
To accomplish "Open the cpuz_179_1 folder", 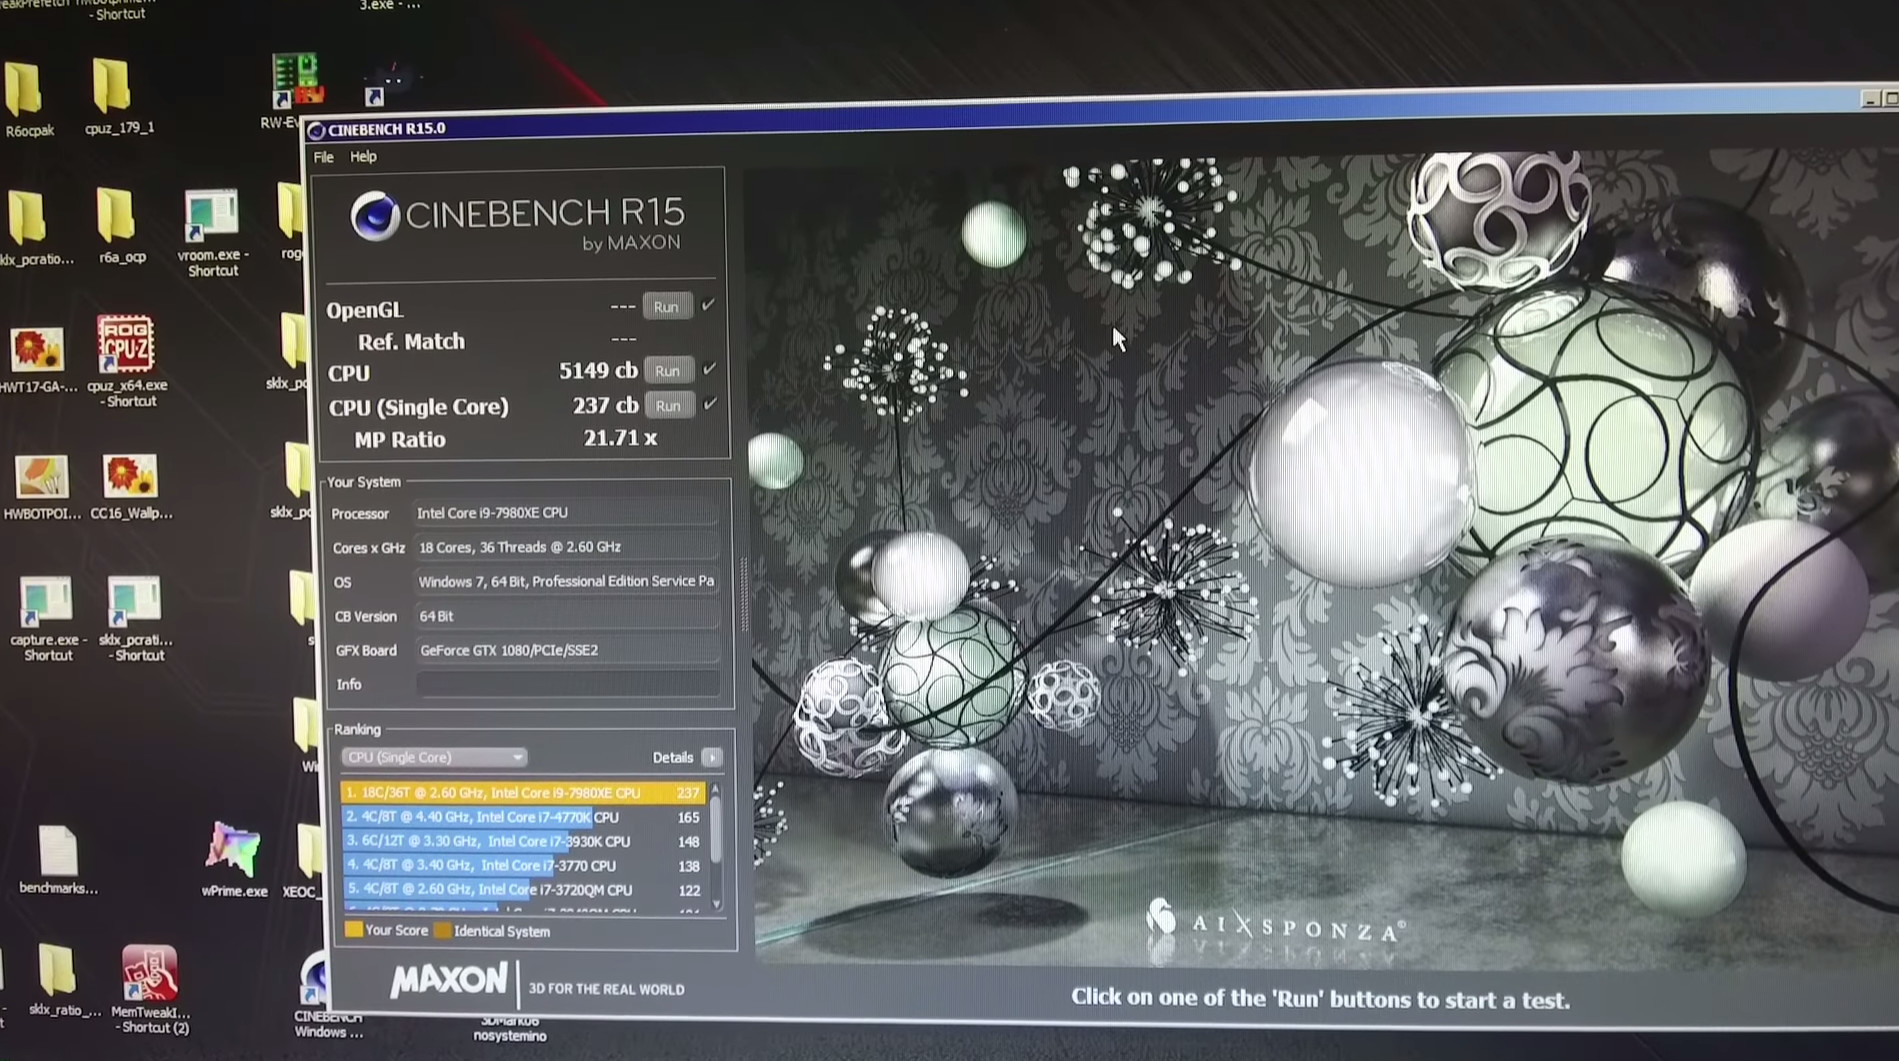I will pyautogui.click(x=112, y=87).
